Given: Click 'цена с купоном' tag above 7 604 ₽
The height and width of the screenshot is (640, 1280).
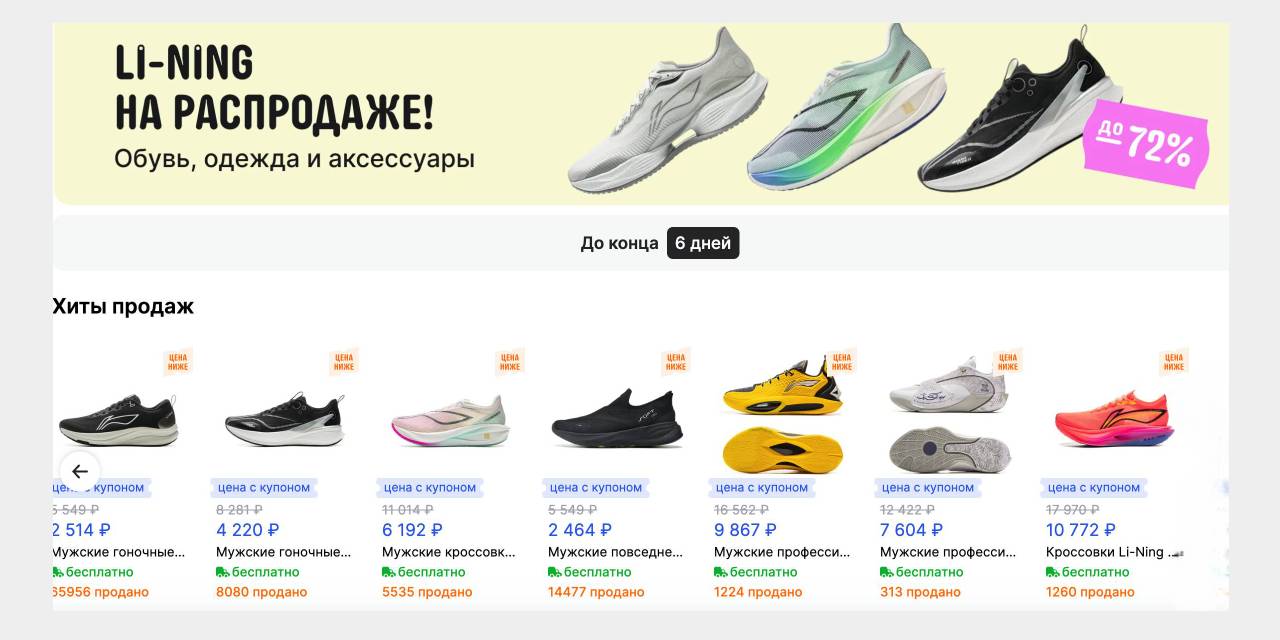Looking at the screenshot, I should pos(928,488).
